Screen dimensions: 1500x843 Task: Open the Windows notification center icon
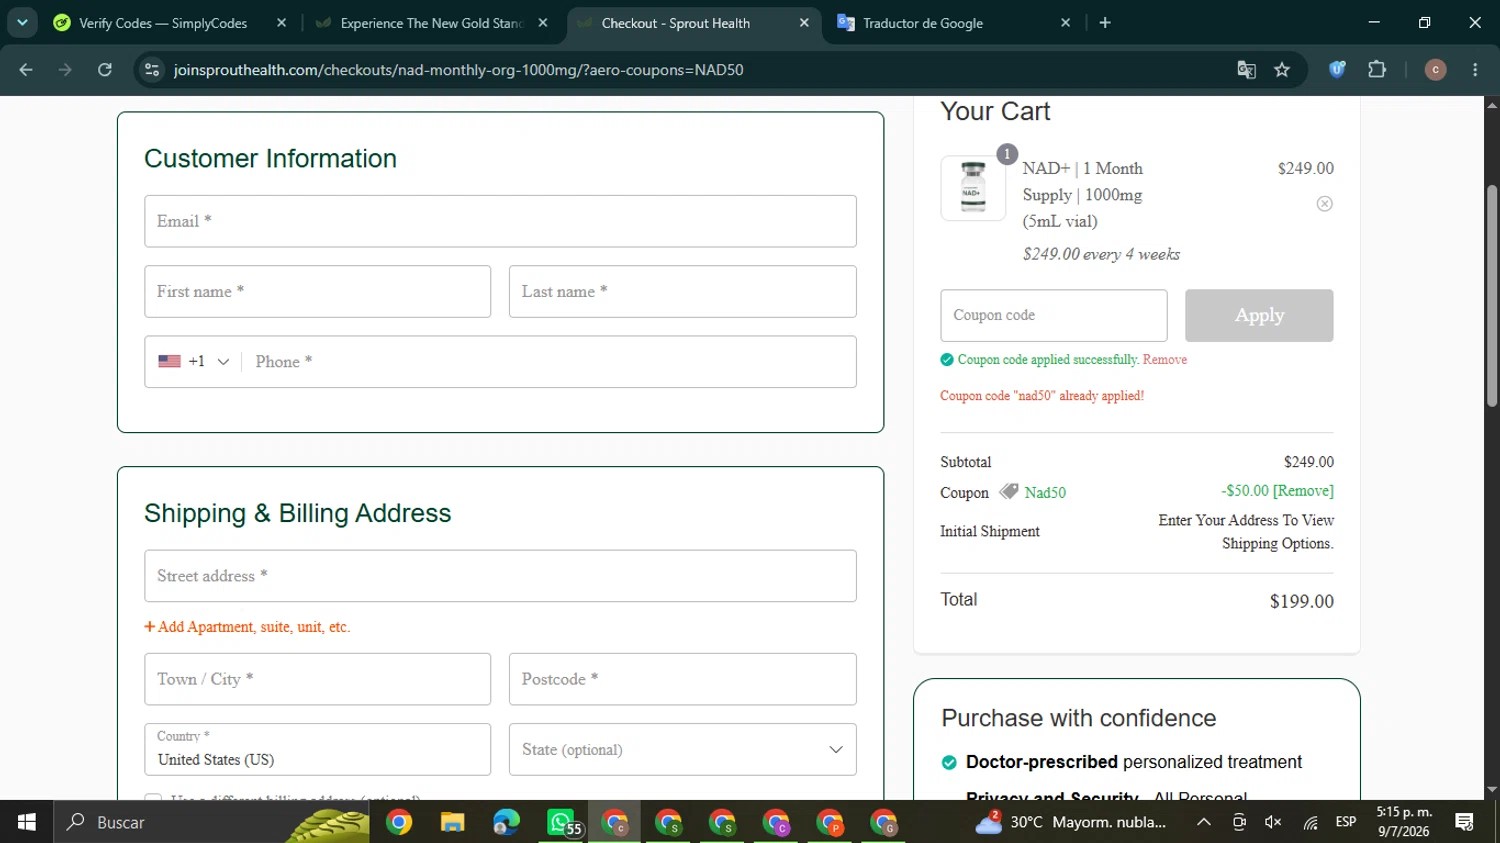[1465, 822]
